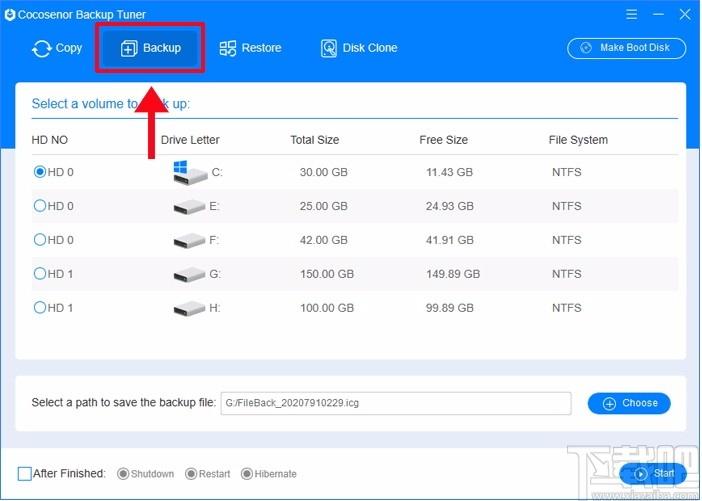
Task: Close the Cocosenor Backup Tuner window
Action: coord(685,14)
